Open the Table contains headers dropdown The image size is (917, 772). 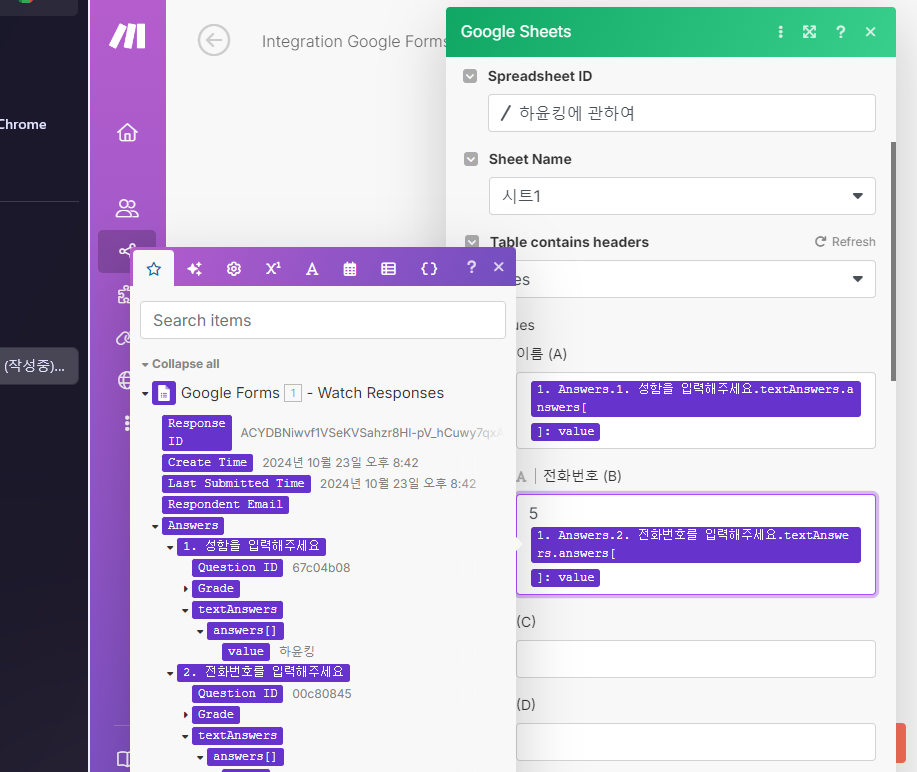695,279
